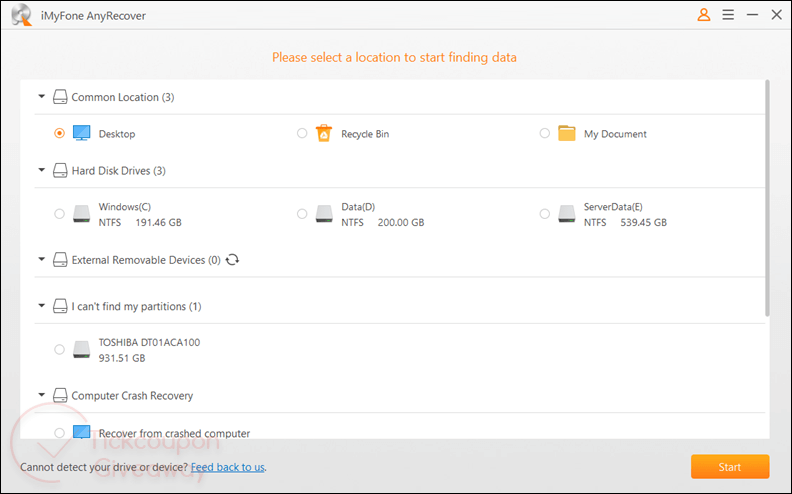Click the Recycle Bin trash icon
The width and height of the screenshot is (792, 494).
click(324, 133)
